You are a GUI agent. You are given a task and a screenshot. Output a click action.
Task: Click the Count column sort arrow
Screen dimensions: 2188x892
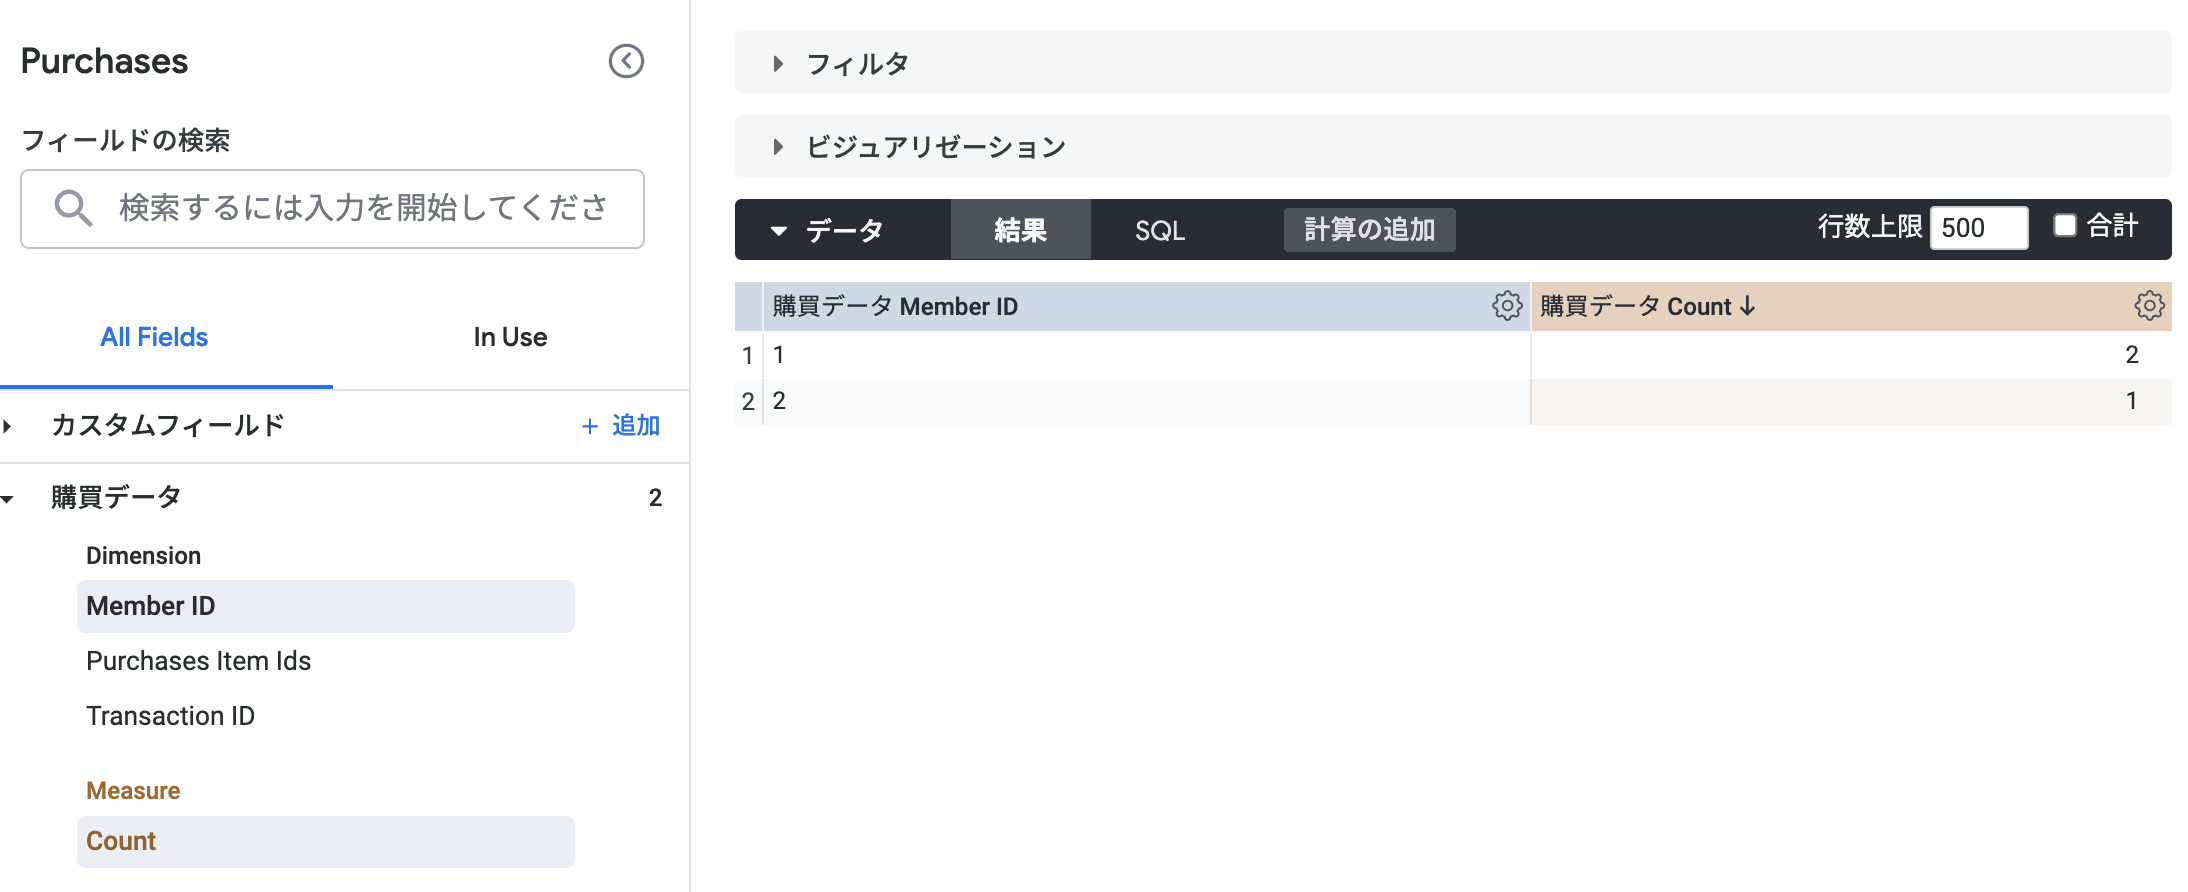pos(1748,306)
